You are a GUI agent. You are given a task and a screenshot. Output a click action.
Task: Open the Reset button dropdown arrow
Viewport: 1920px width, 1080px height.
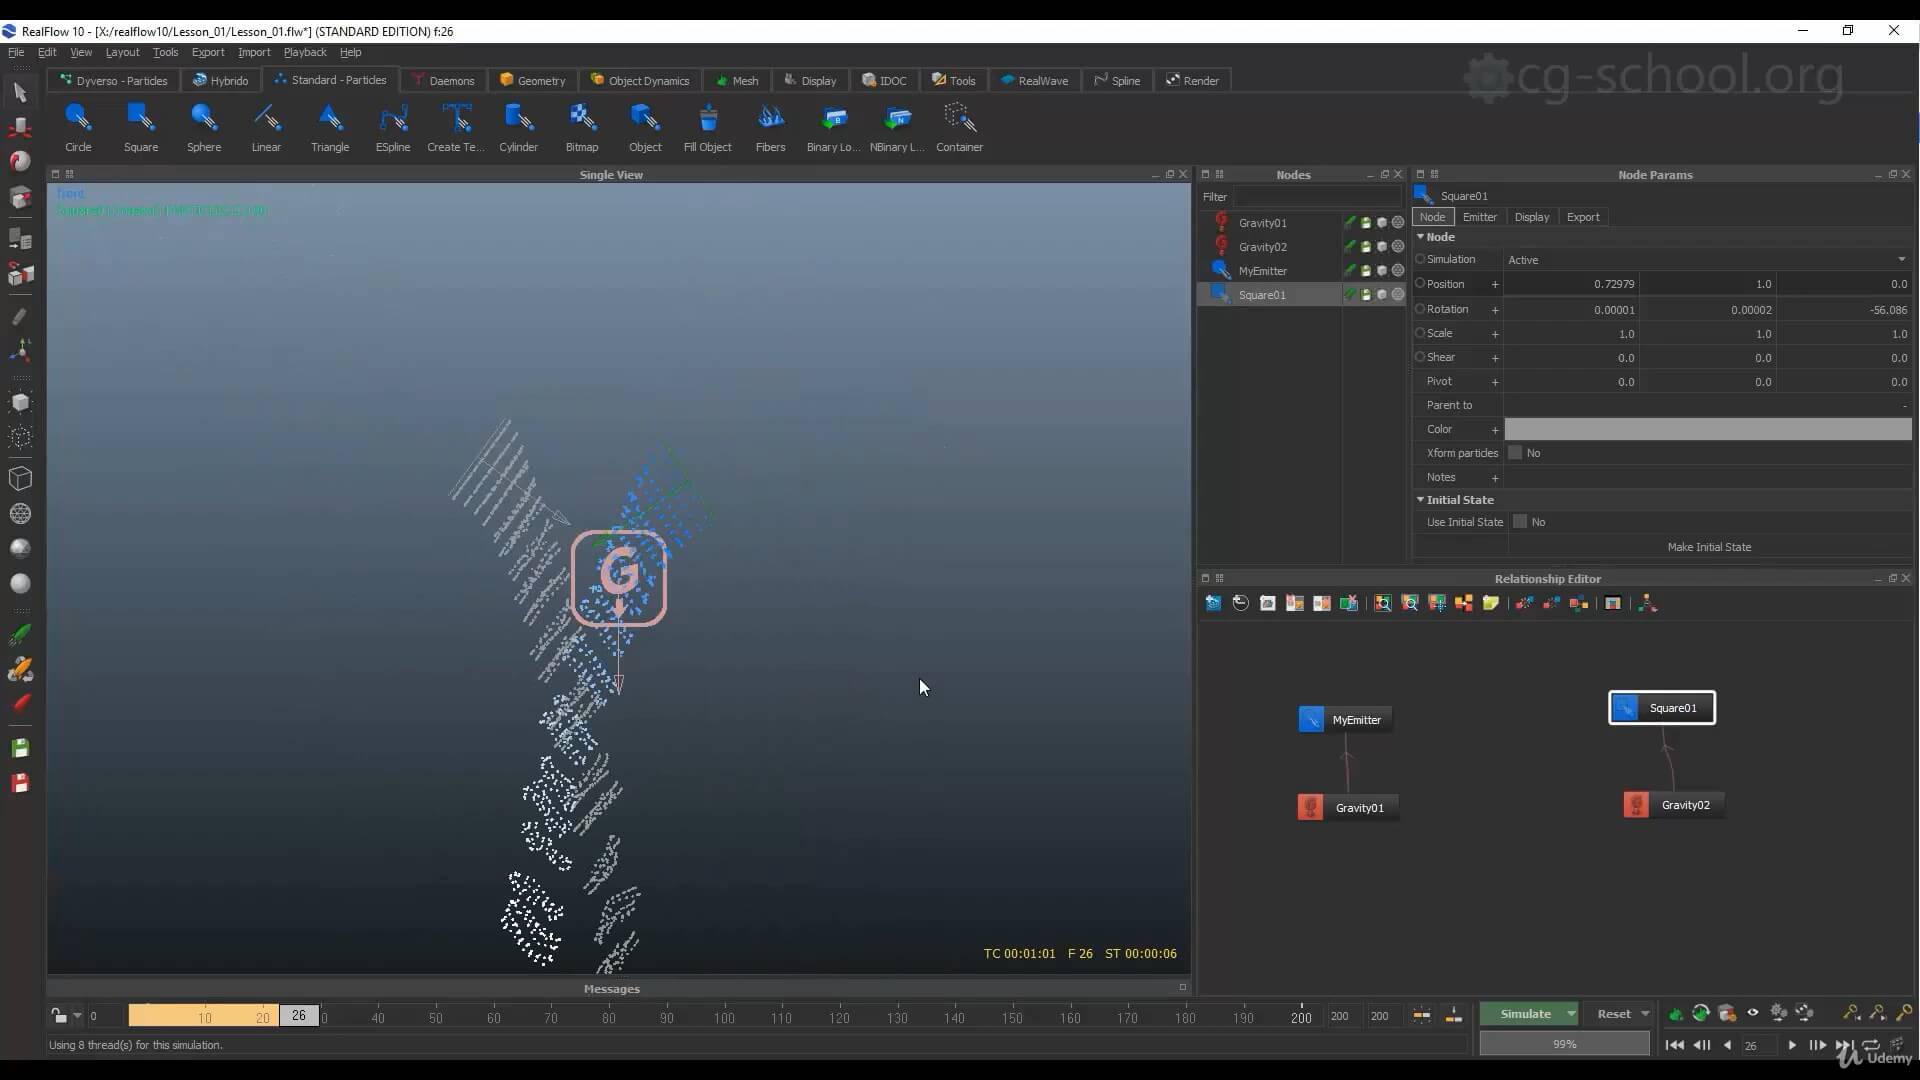(x=1645, y=1014)
